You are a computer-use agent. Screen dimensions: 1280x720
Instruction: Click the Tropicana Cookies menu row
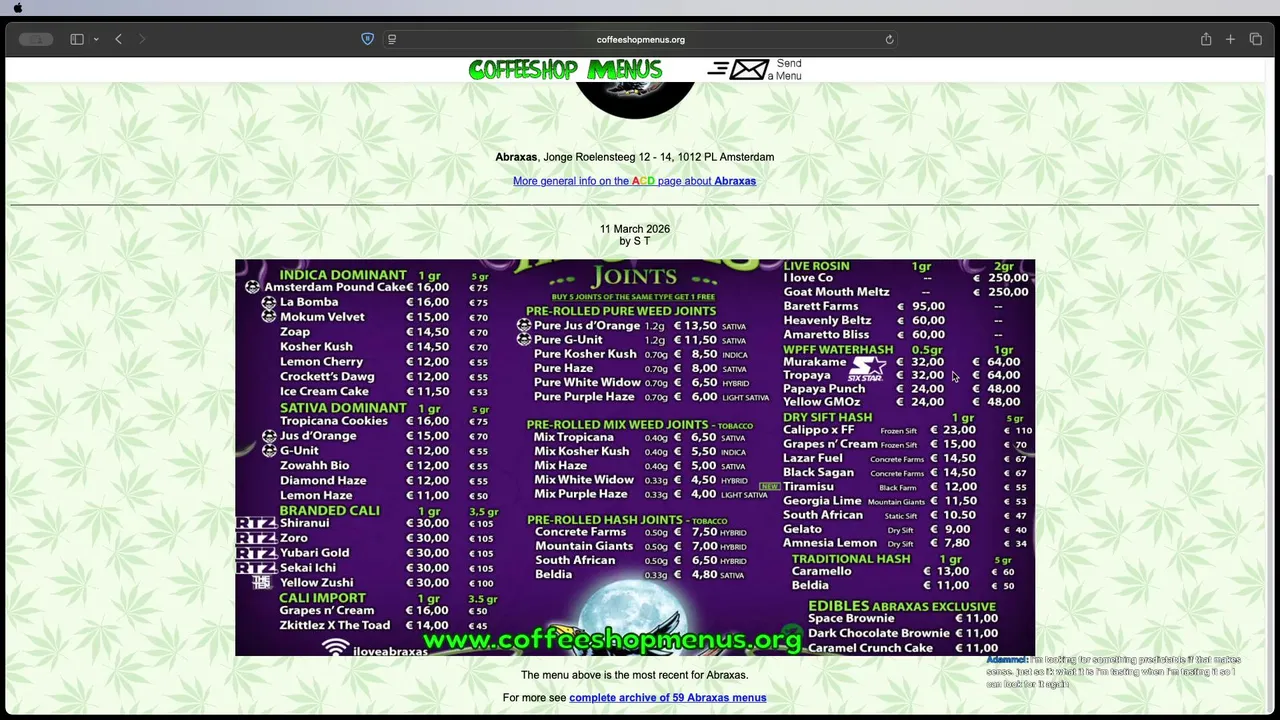click(384, 421)
